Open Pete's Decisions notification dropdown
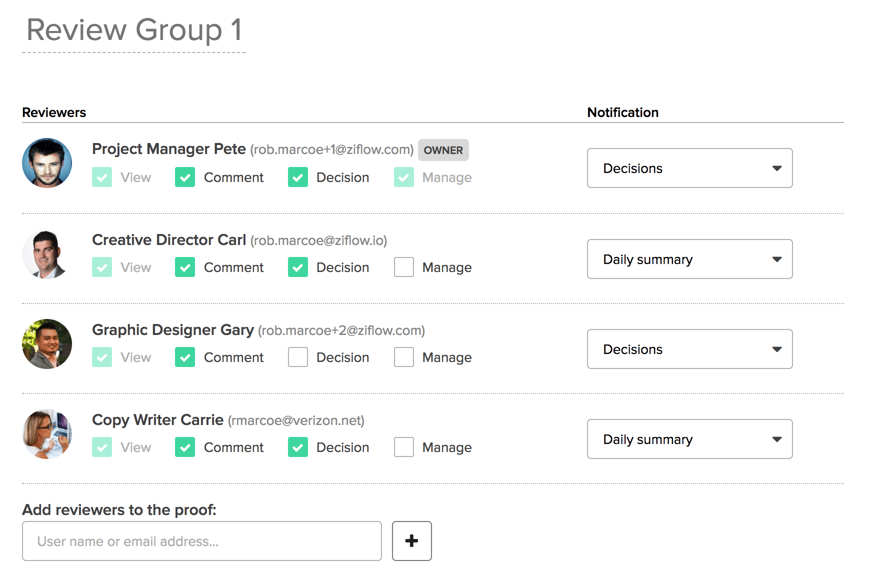870x581 pixels. pos(689,168)
